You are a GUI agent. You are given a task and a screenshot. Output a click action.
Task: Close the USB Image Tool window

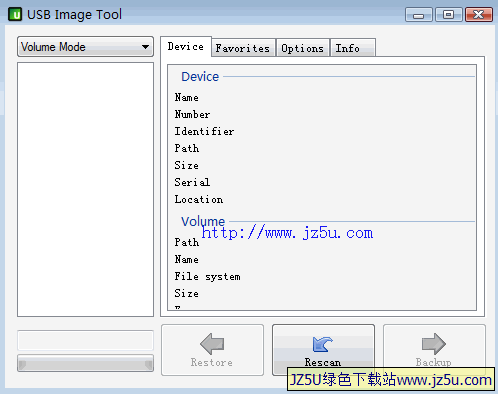tap(479, 15)
